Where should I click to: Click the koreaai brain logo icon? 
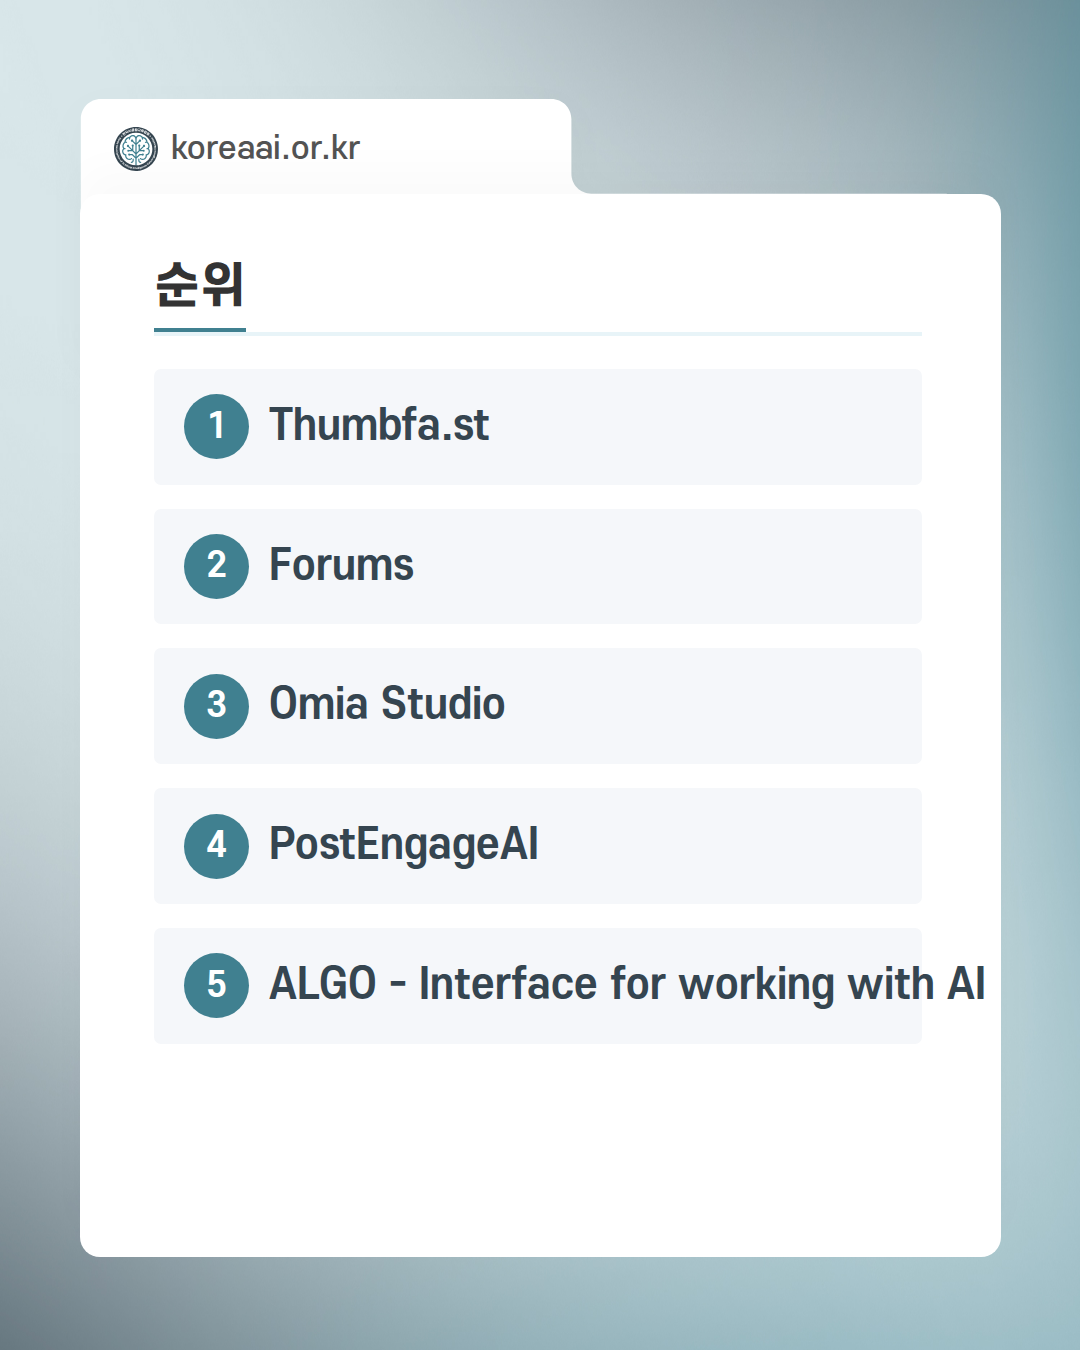click(x=136, y=149)
